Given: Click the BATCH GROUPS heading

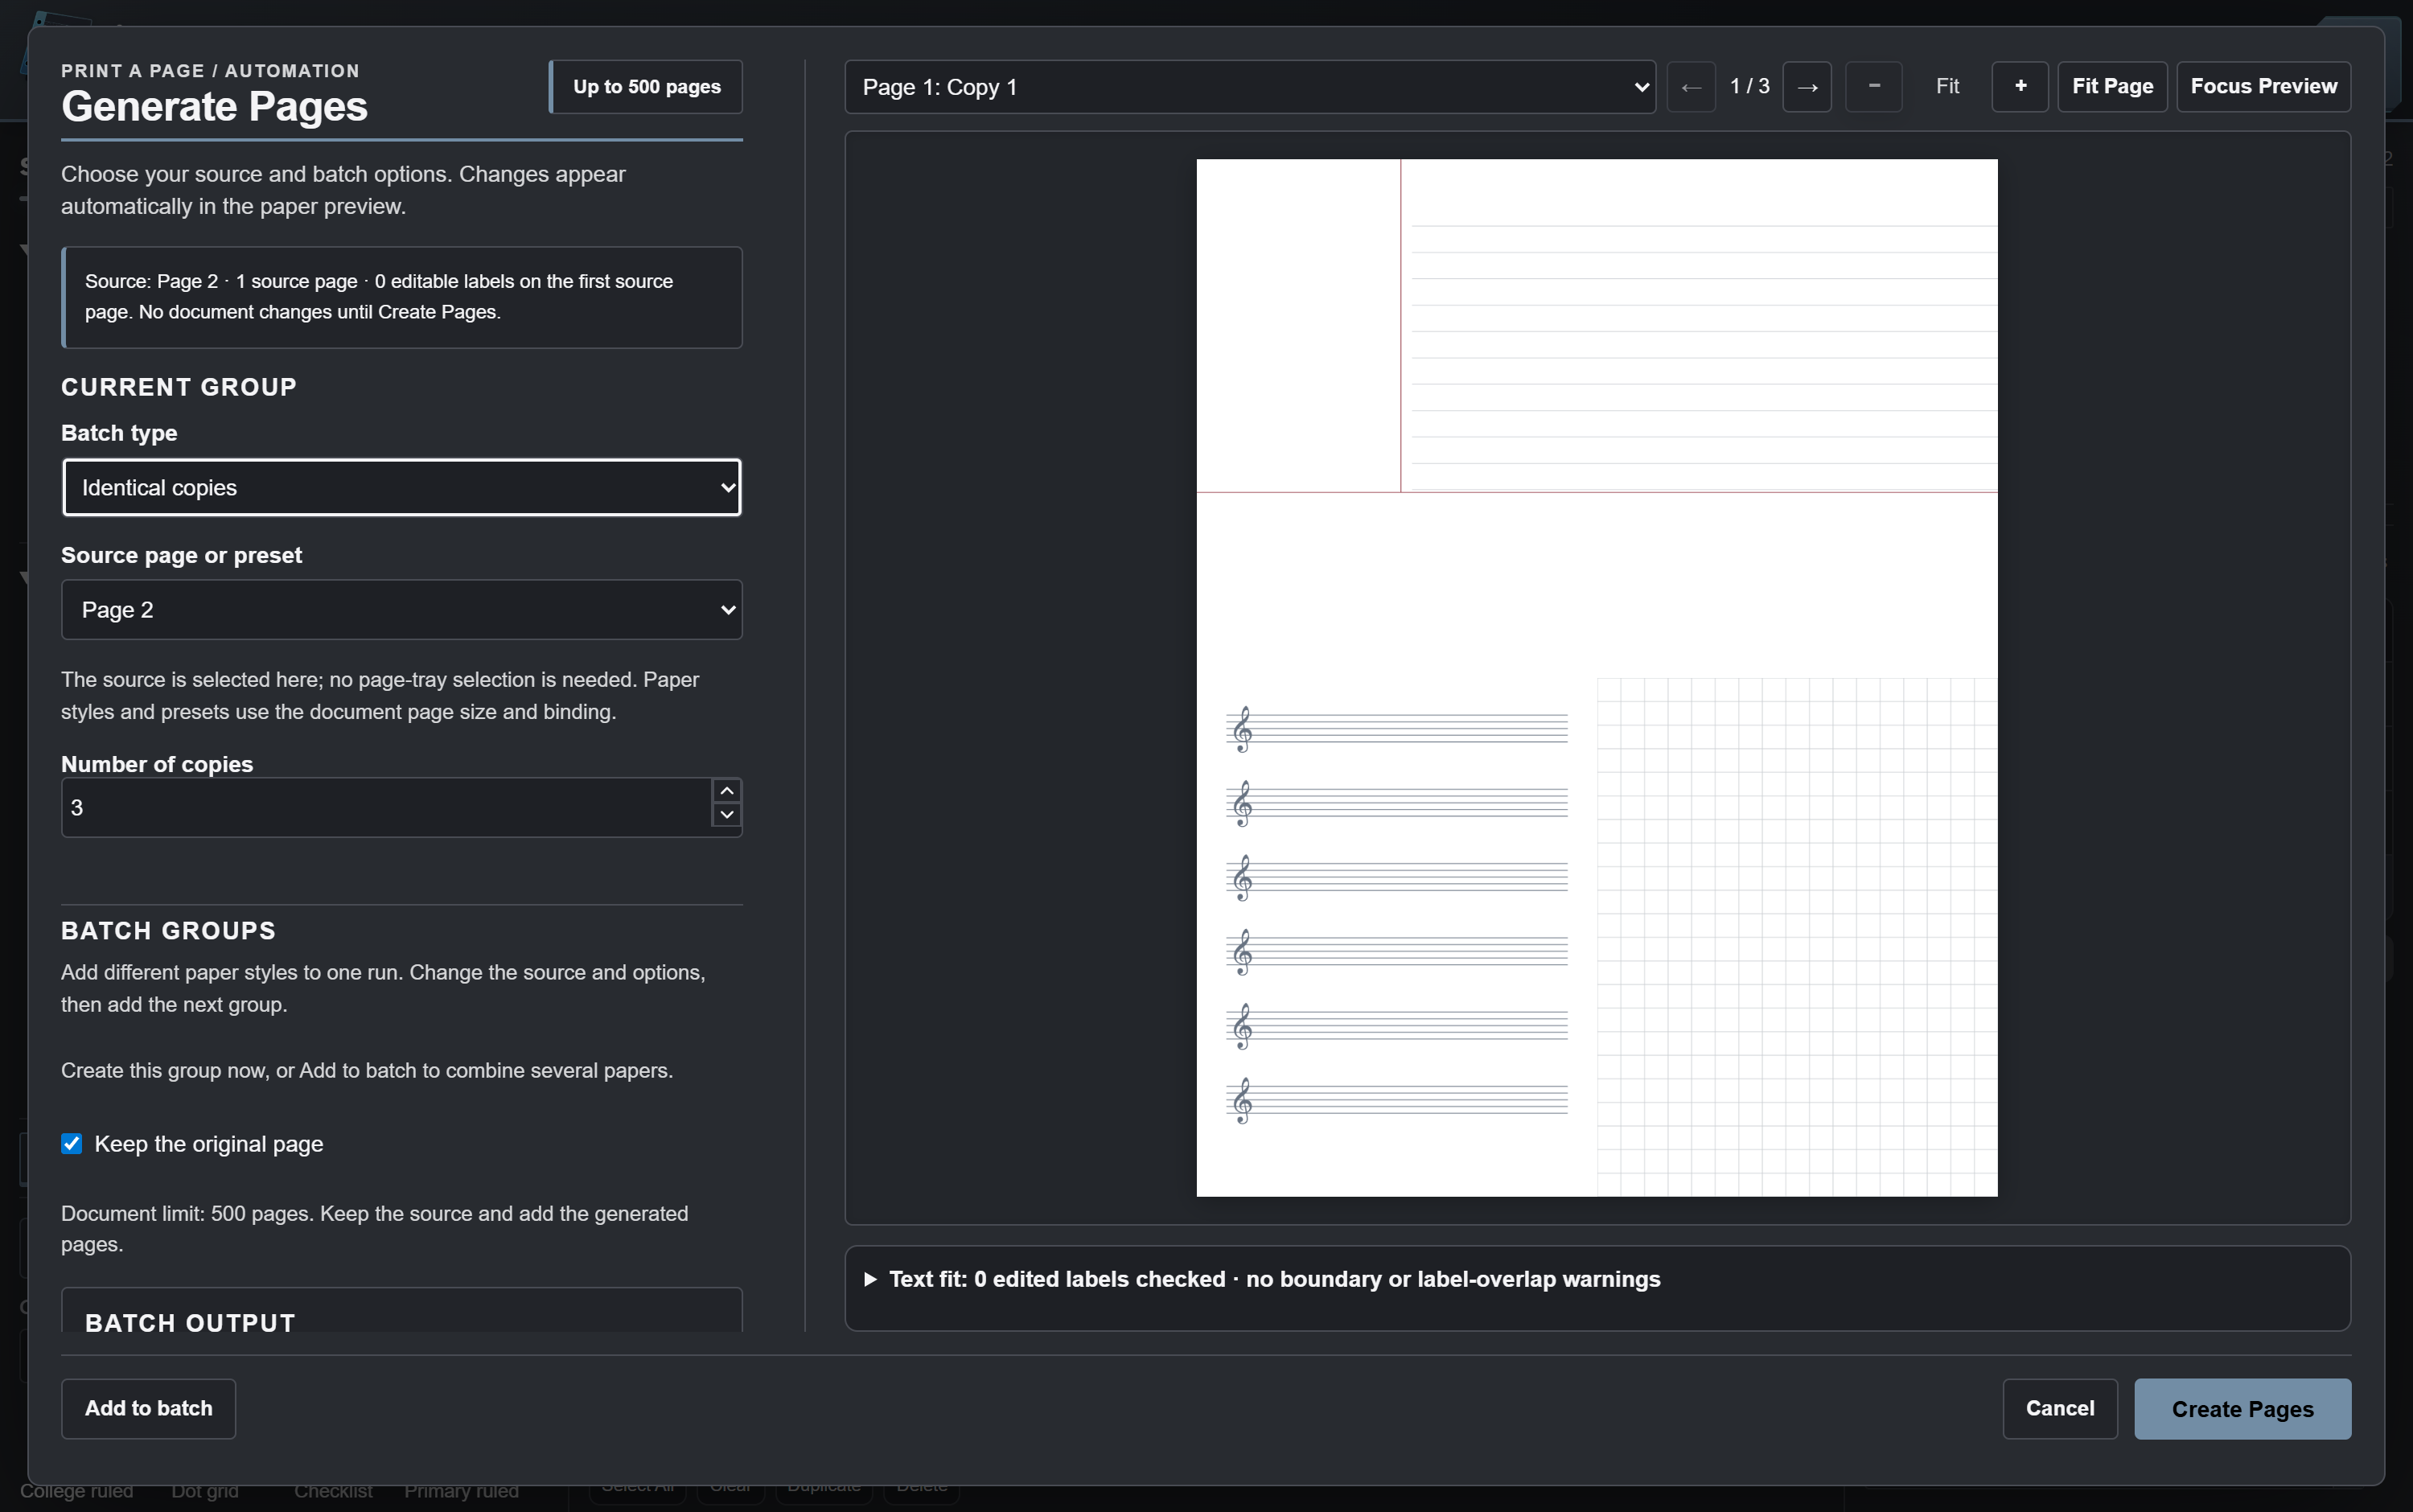Looking at the screenshot, I should (x=169, y=931).
